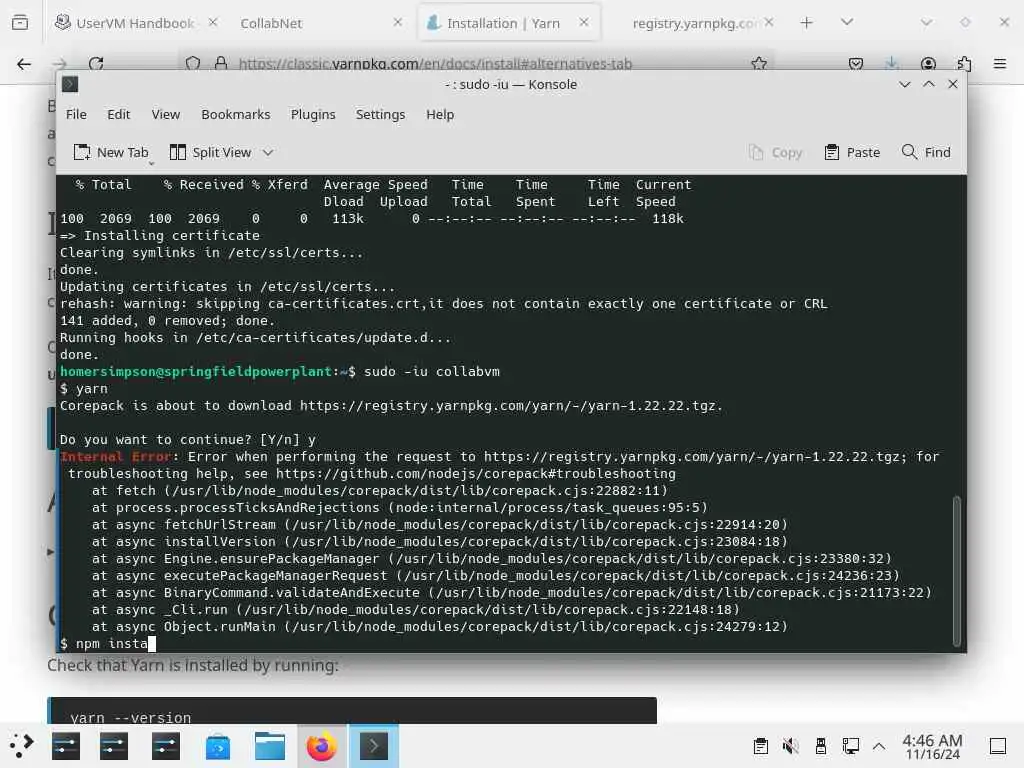Open the KDE application launcher
Screen dimensions: 1024x768
[22, 745]
